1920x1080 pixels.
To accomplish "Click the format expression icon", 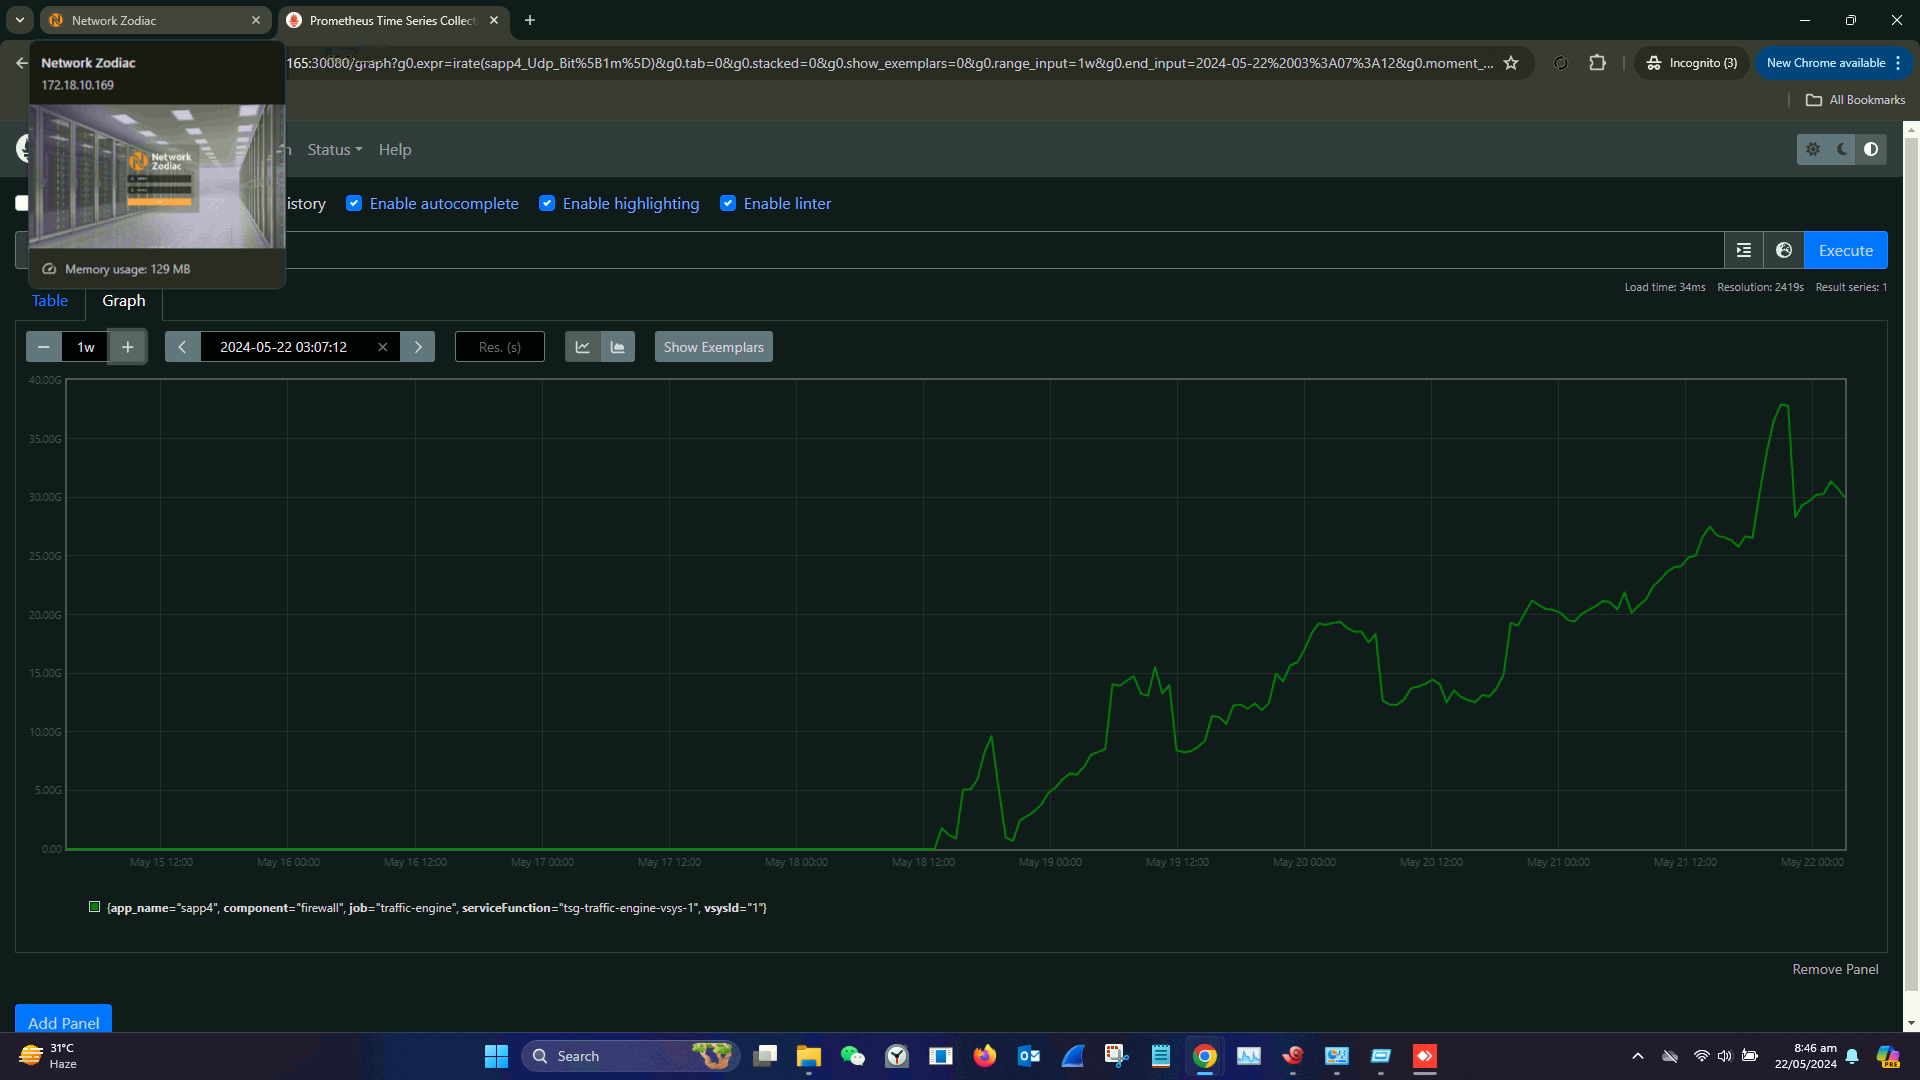I will point(1743,250).
